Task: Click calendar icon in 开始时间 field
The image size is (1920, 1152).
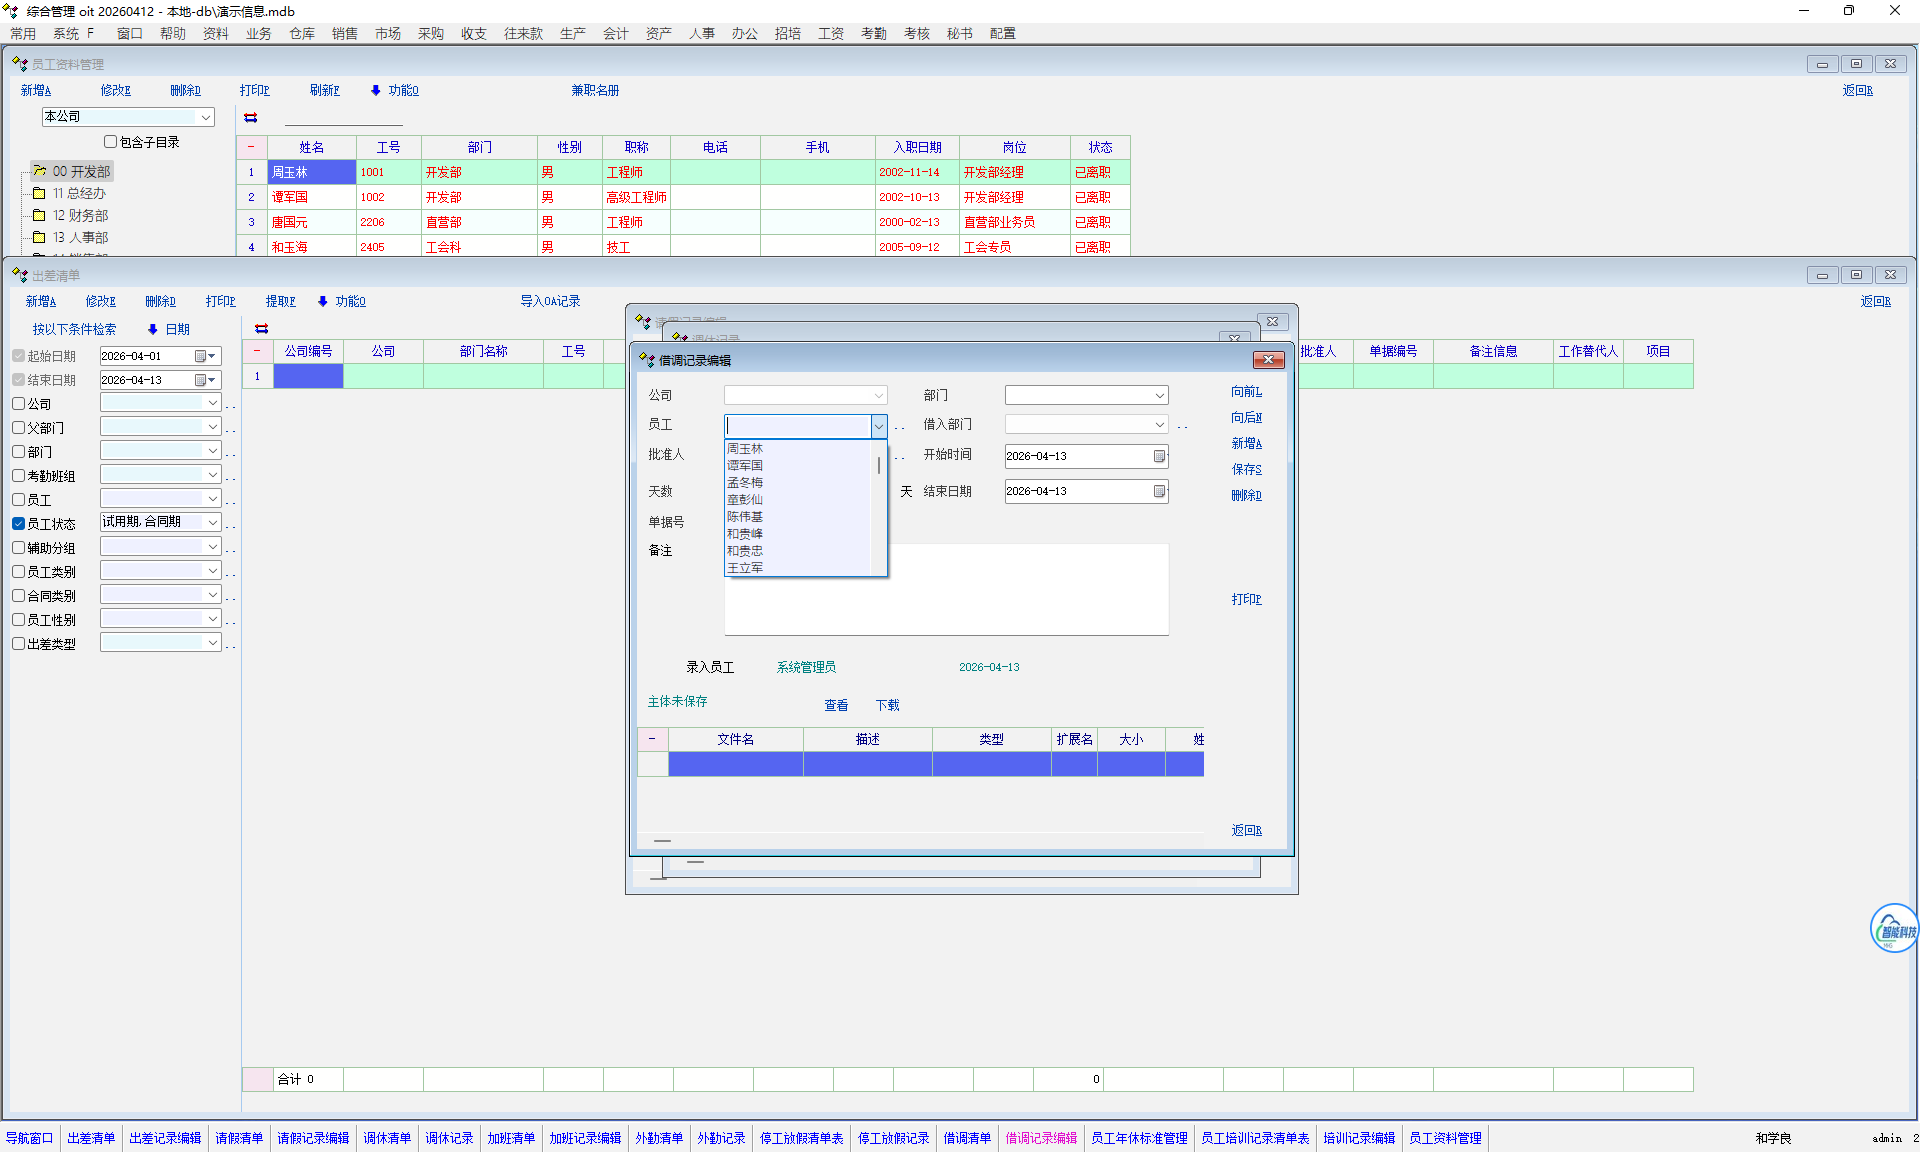Action: click(1159, 456)
